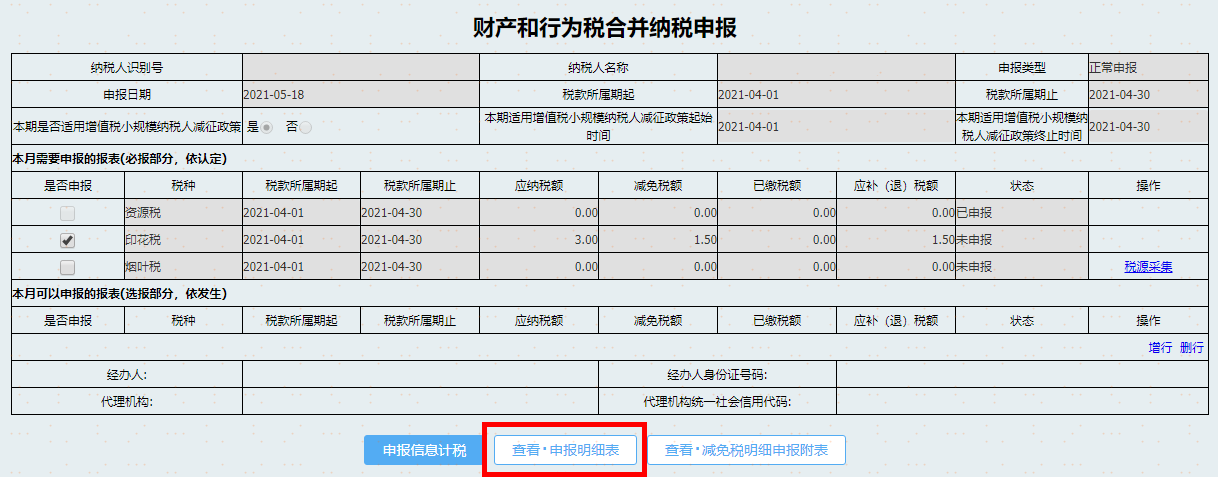Click section header 本月可以申报的报表(选报部分，依发生)
The image size is (1218, 477).
click(x=119, y=293)
